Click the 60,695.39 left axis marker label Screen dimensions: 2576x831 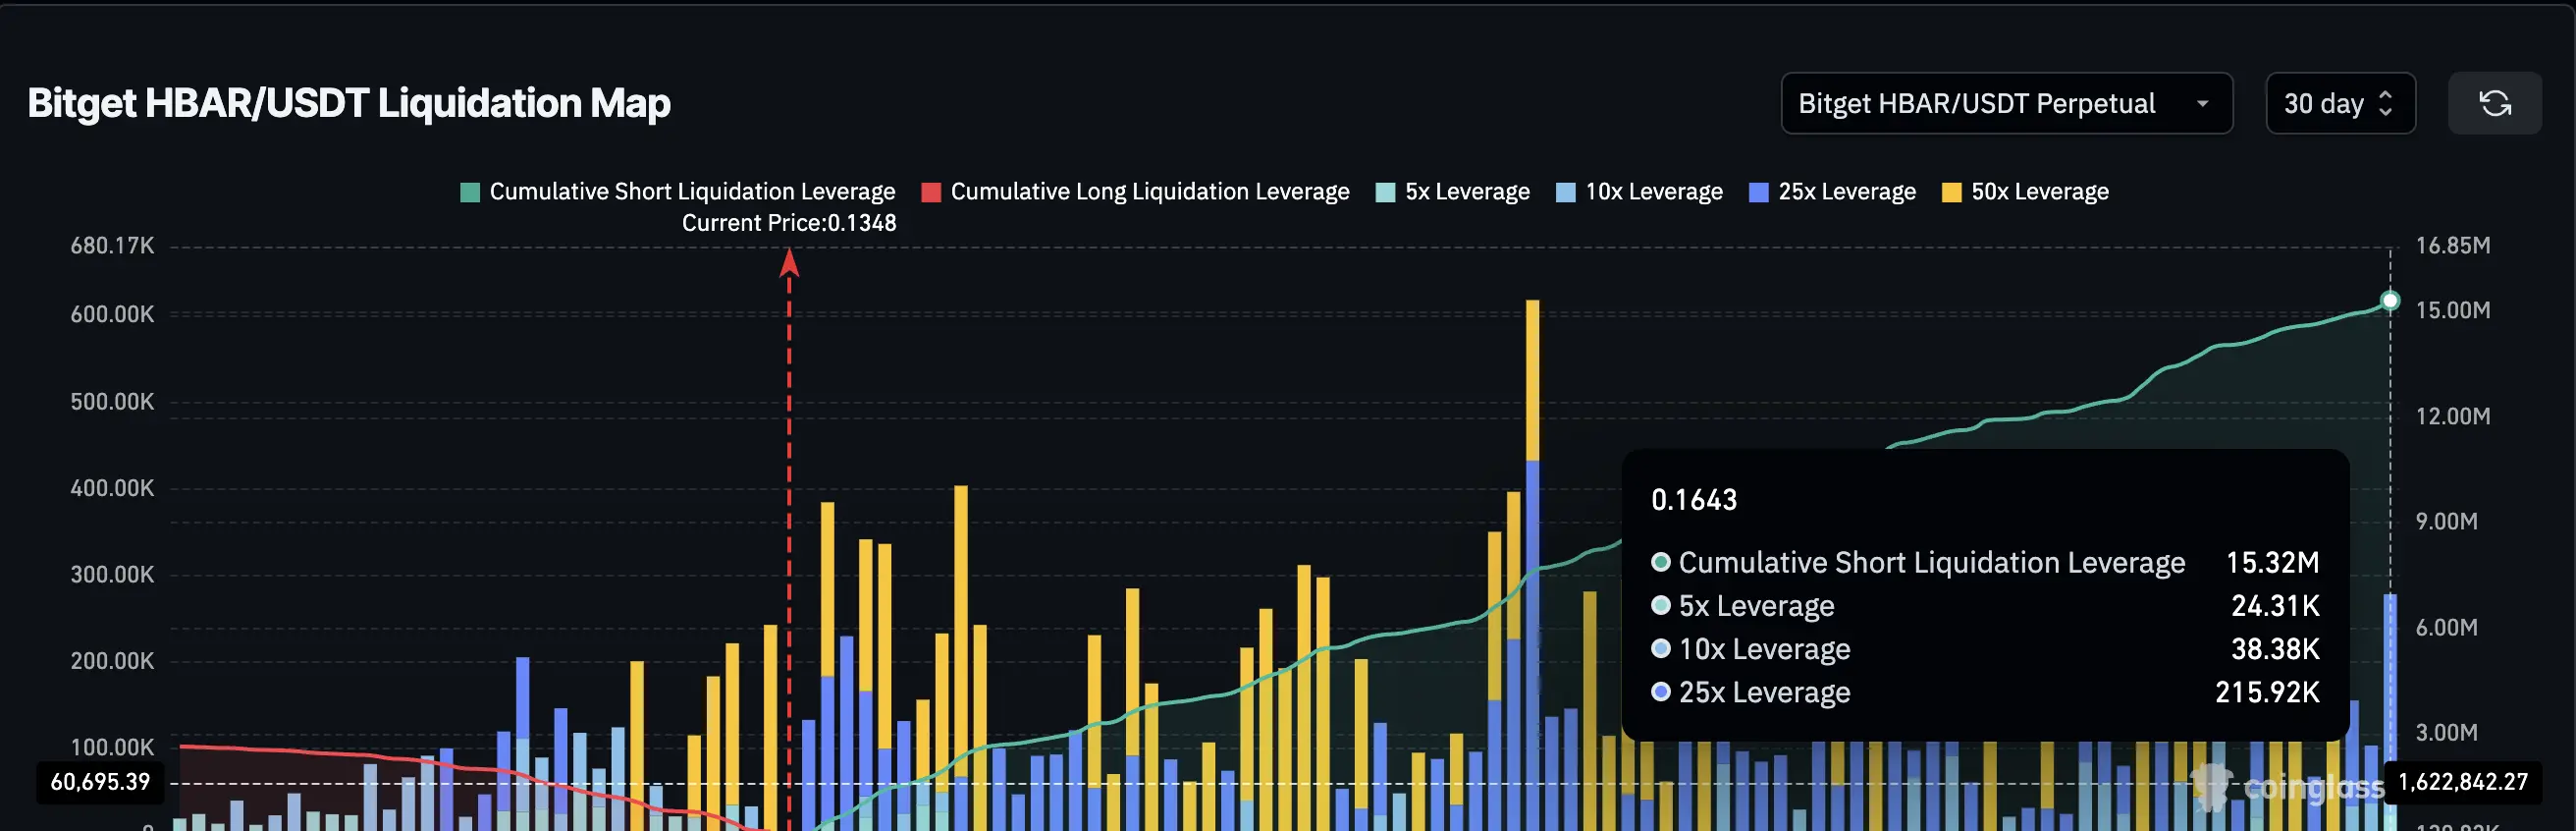point(100,782)
